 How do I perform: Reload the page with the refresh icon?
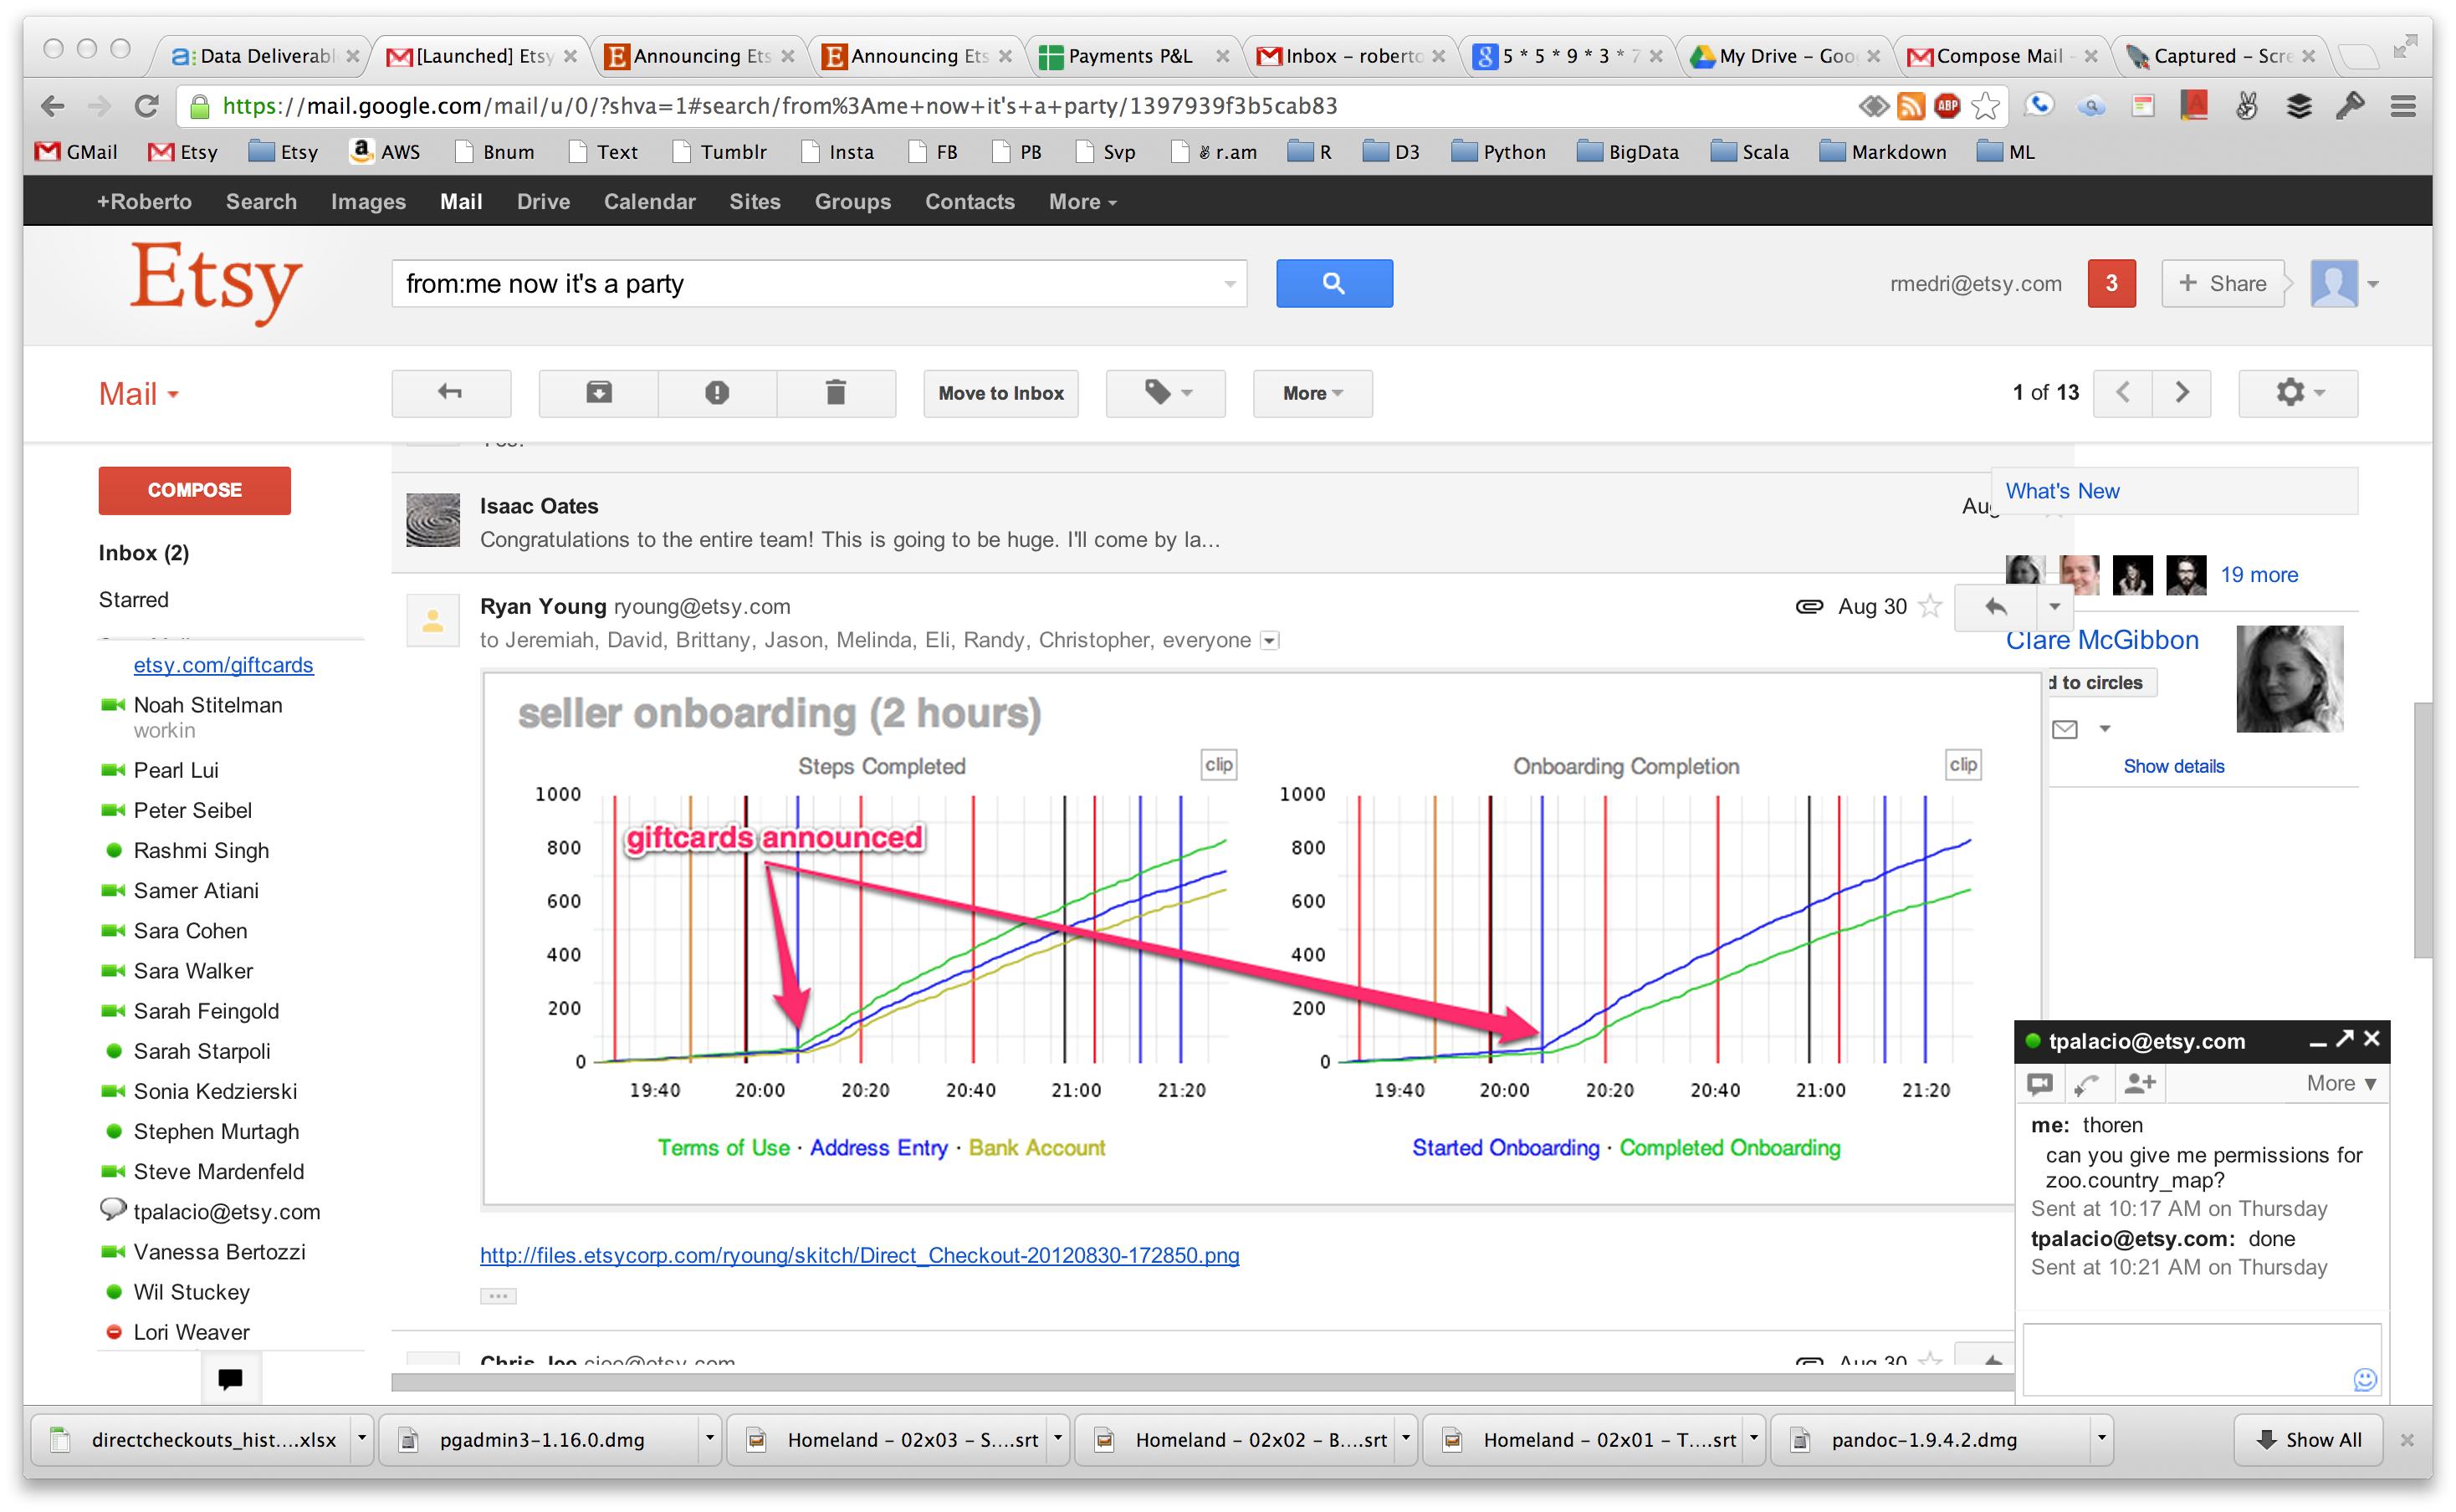147,106
